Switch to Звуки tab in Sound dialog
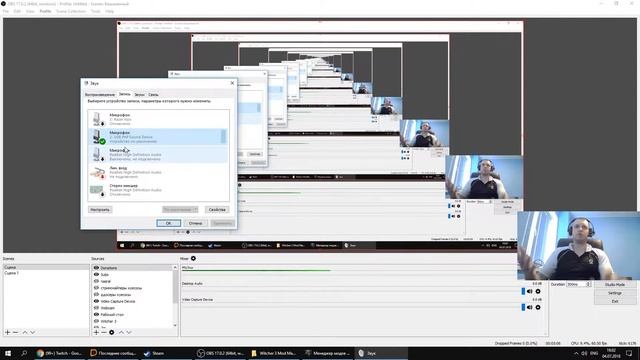Screen dimensions: 640x360 pyautogui.click(x=139, y=95)
